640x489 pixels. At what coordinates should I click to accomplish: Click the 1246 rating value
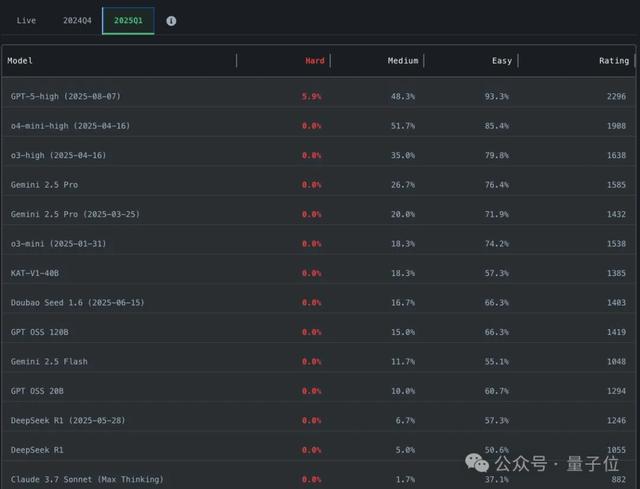coord(616,420)
